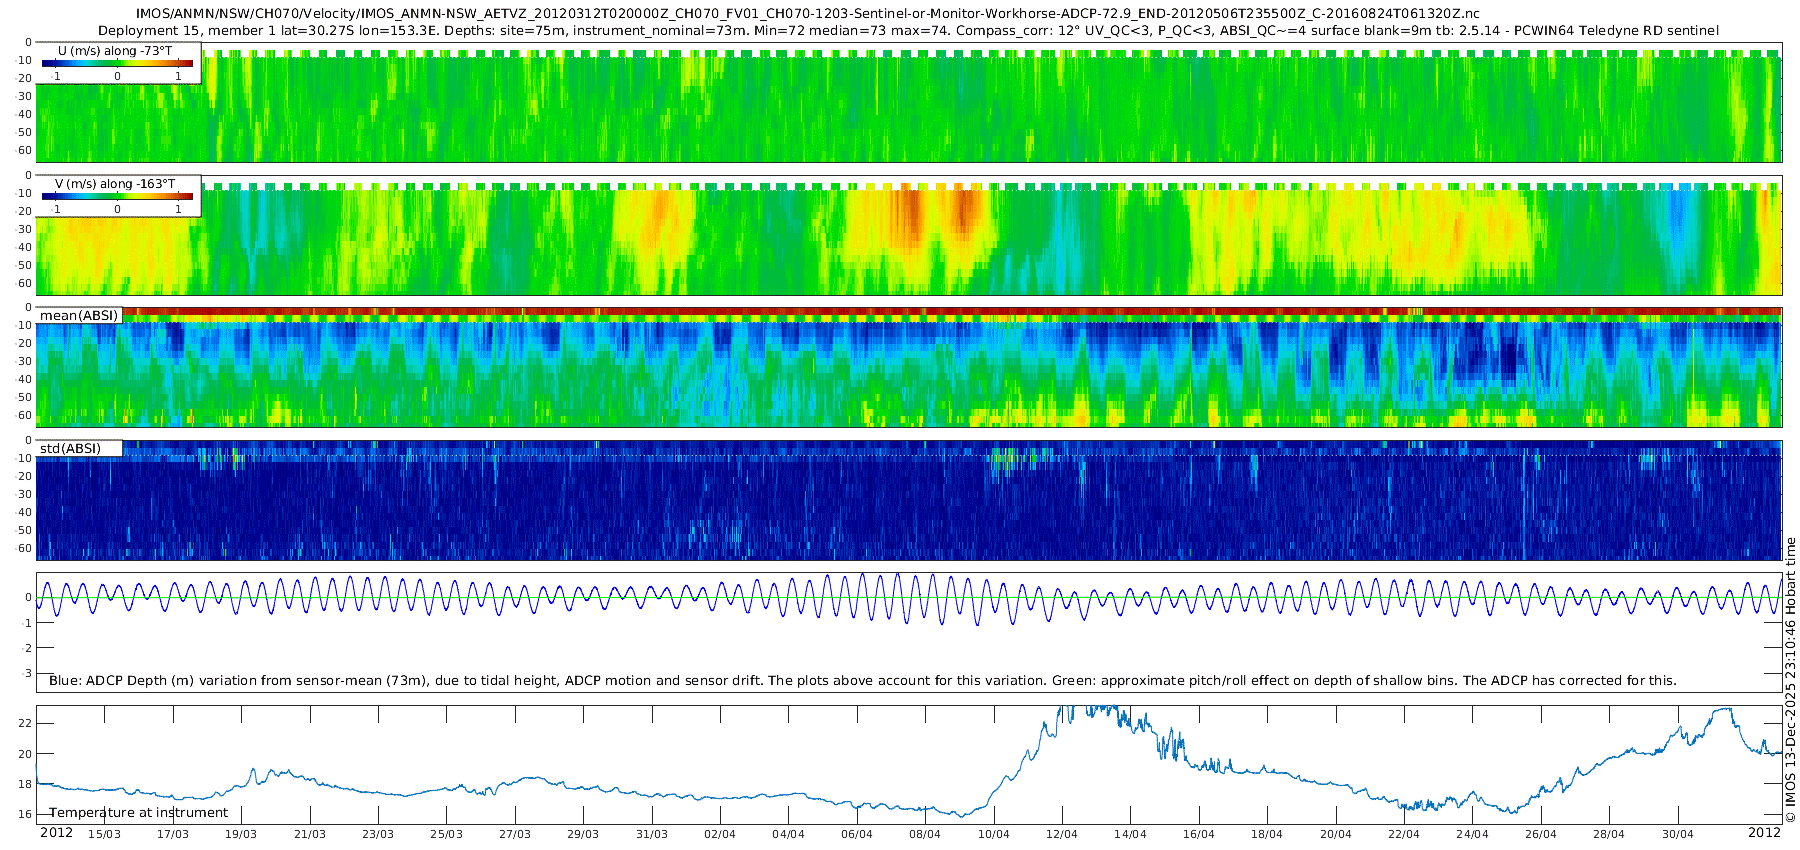Click the '23/03' date tick label
1800x850 pixels.
378,834
